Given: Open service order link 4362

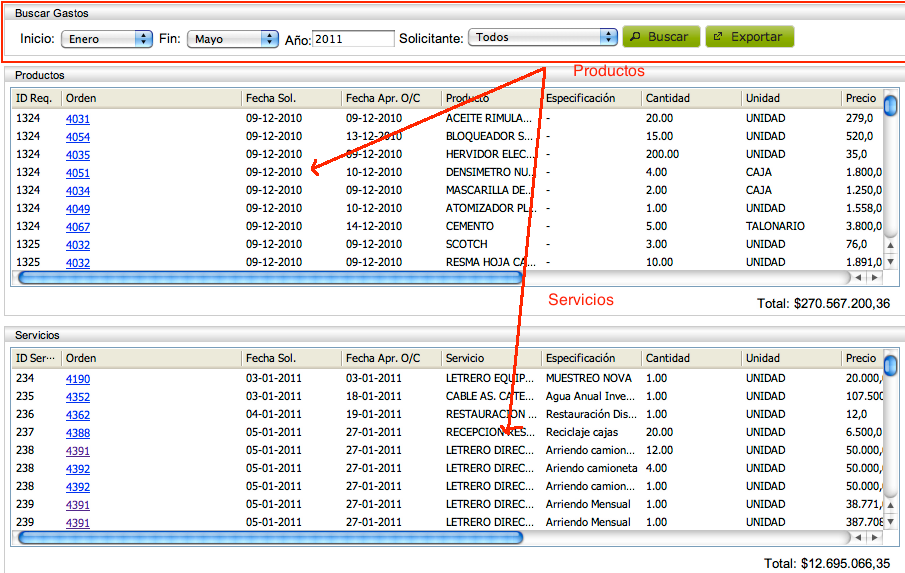Looking at the screenshot, I should [x=78, y=415].
